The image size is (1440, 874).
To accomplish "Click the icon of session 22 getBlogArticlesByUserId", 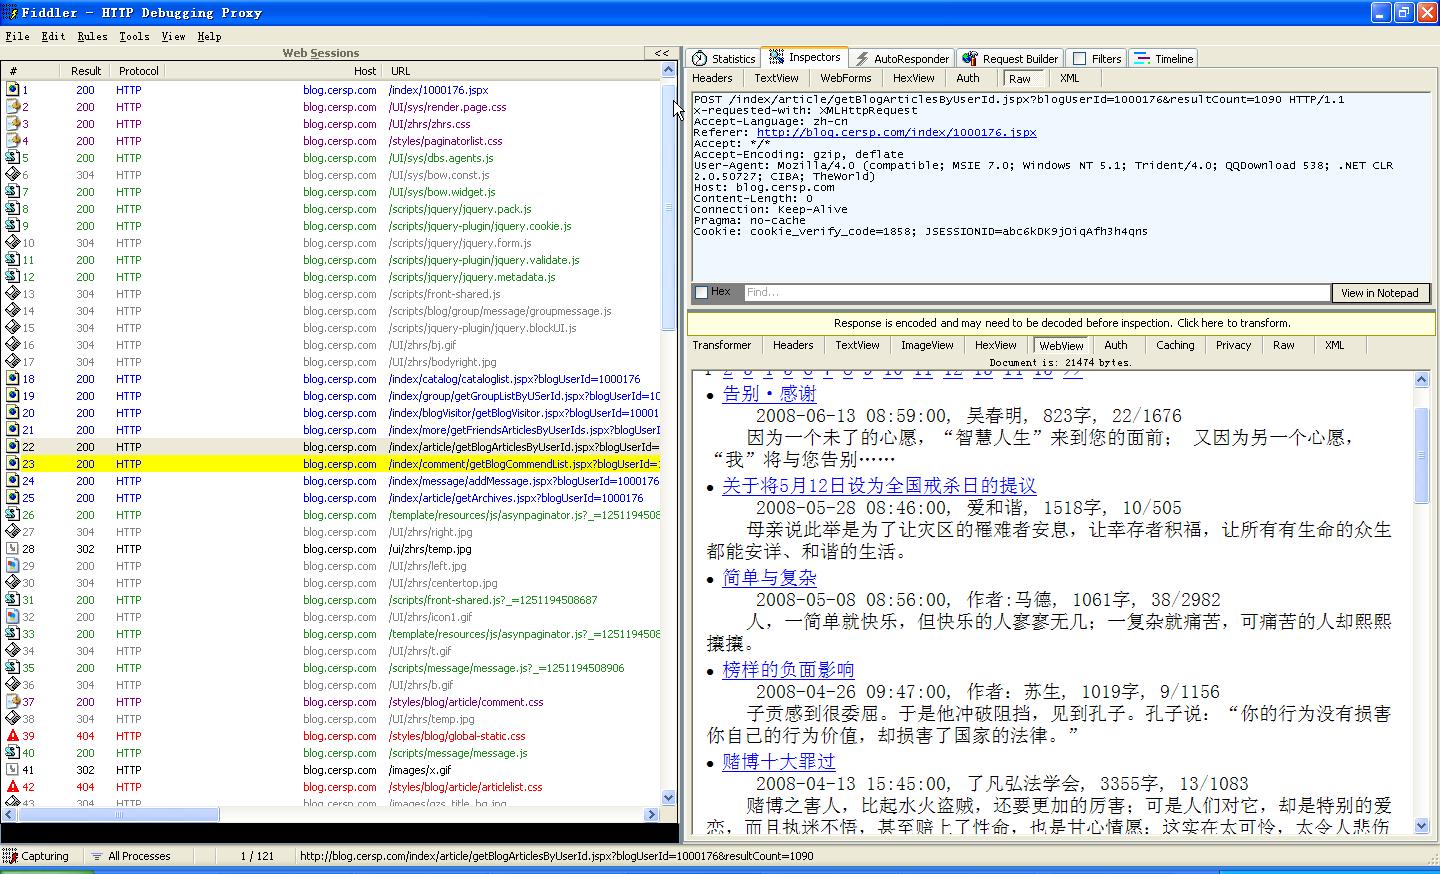I will pos(13,447).
